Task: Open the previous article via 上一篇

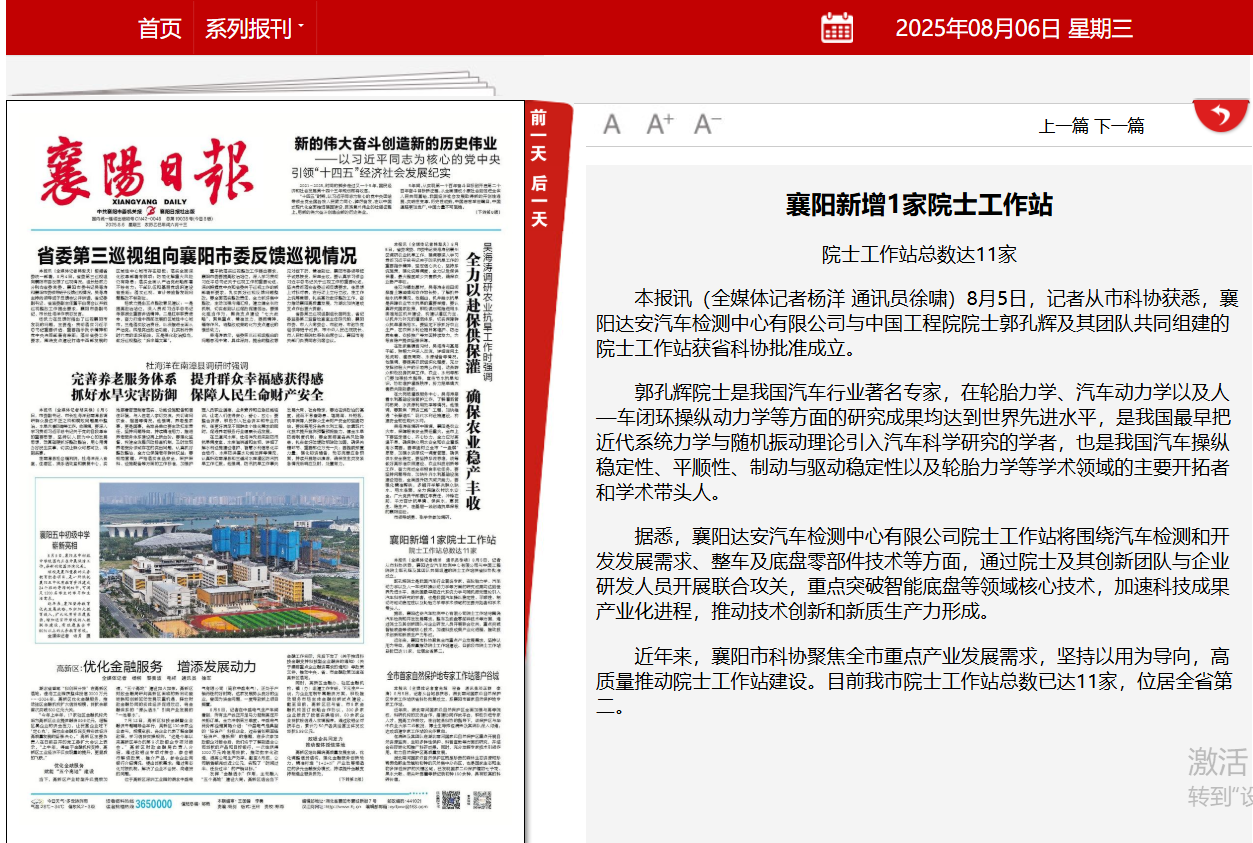Action: [1064, 127]
